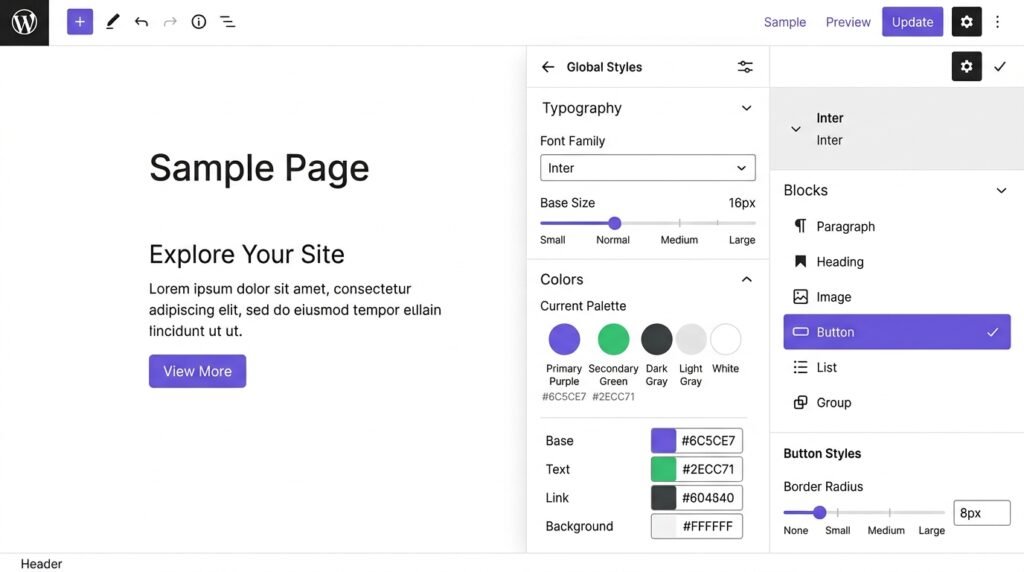Pick the White palette circle
The height and width of the screenshot is (572, 1024).
pos(726,339)
